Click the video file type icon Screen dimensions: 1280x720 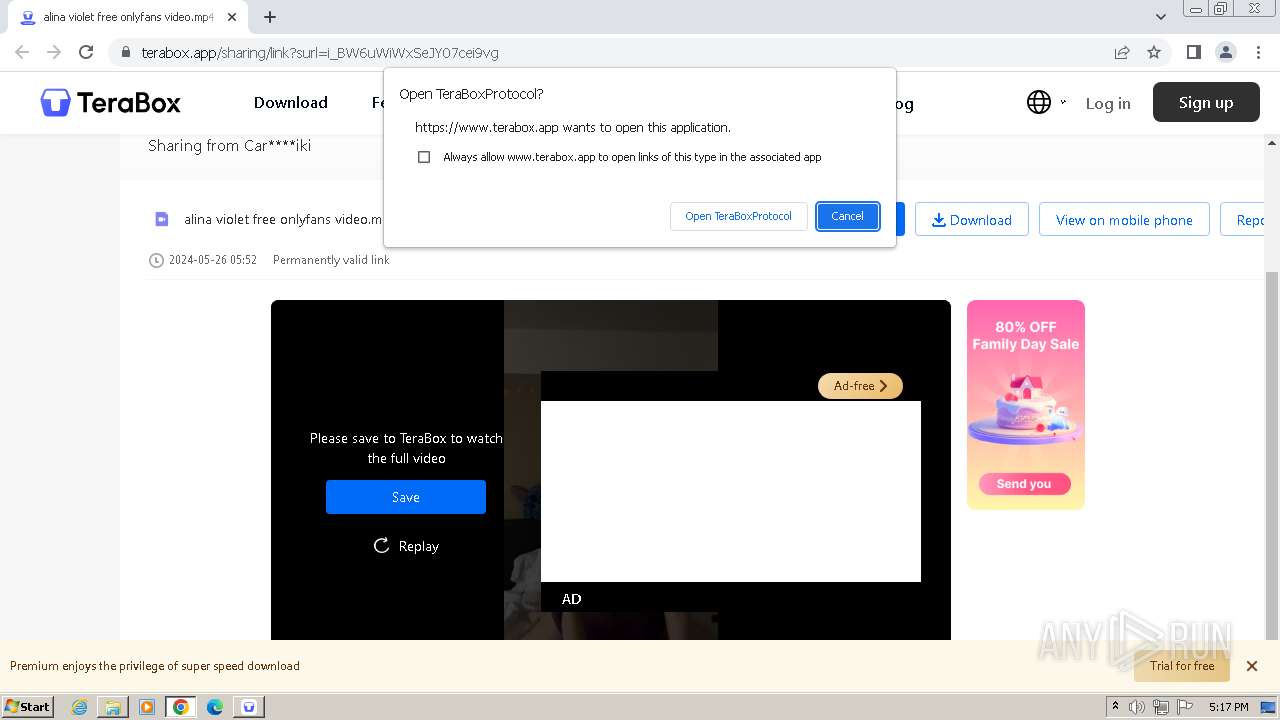click(x=162, y=219)
